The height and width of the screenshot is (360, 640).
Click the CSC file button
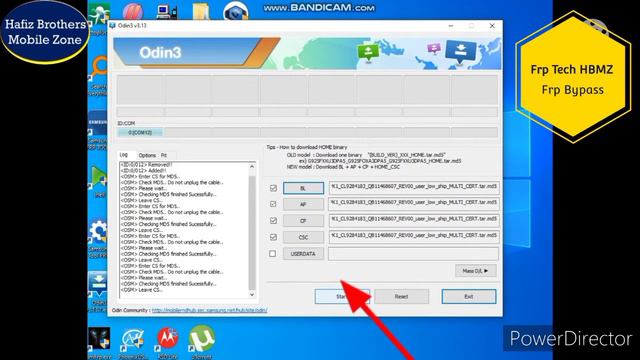pos(303,237)
